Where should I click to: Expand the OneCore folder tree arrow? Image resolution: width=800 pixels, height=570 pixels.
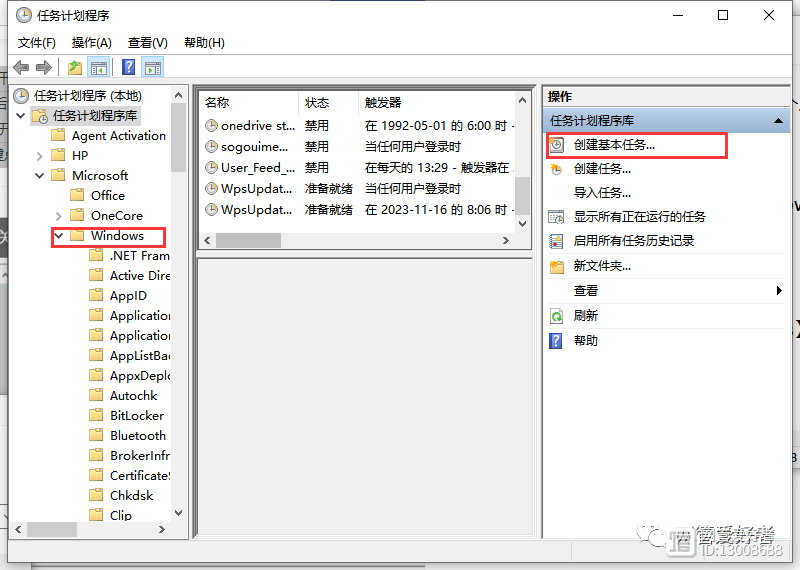58,216
